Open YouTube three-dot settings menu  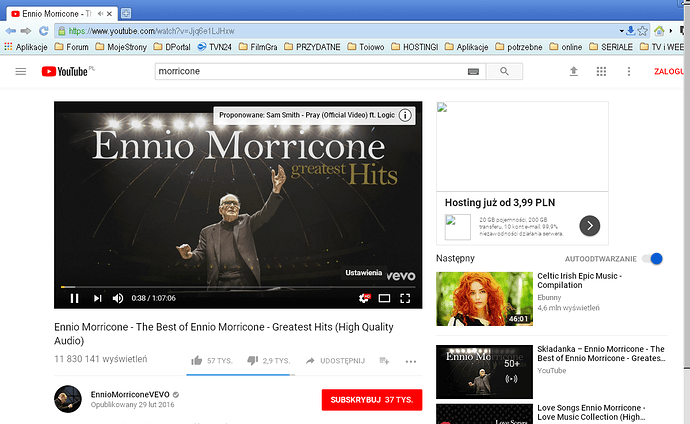coord(629,71)
